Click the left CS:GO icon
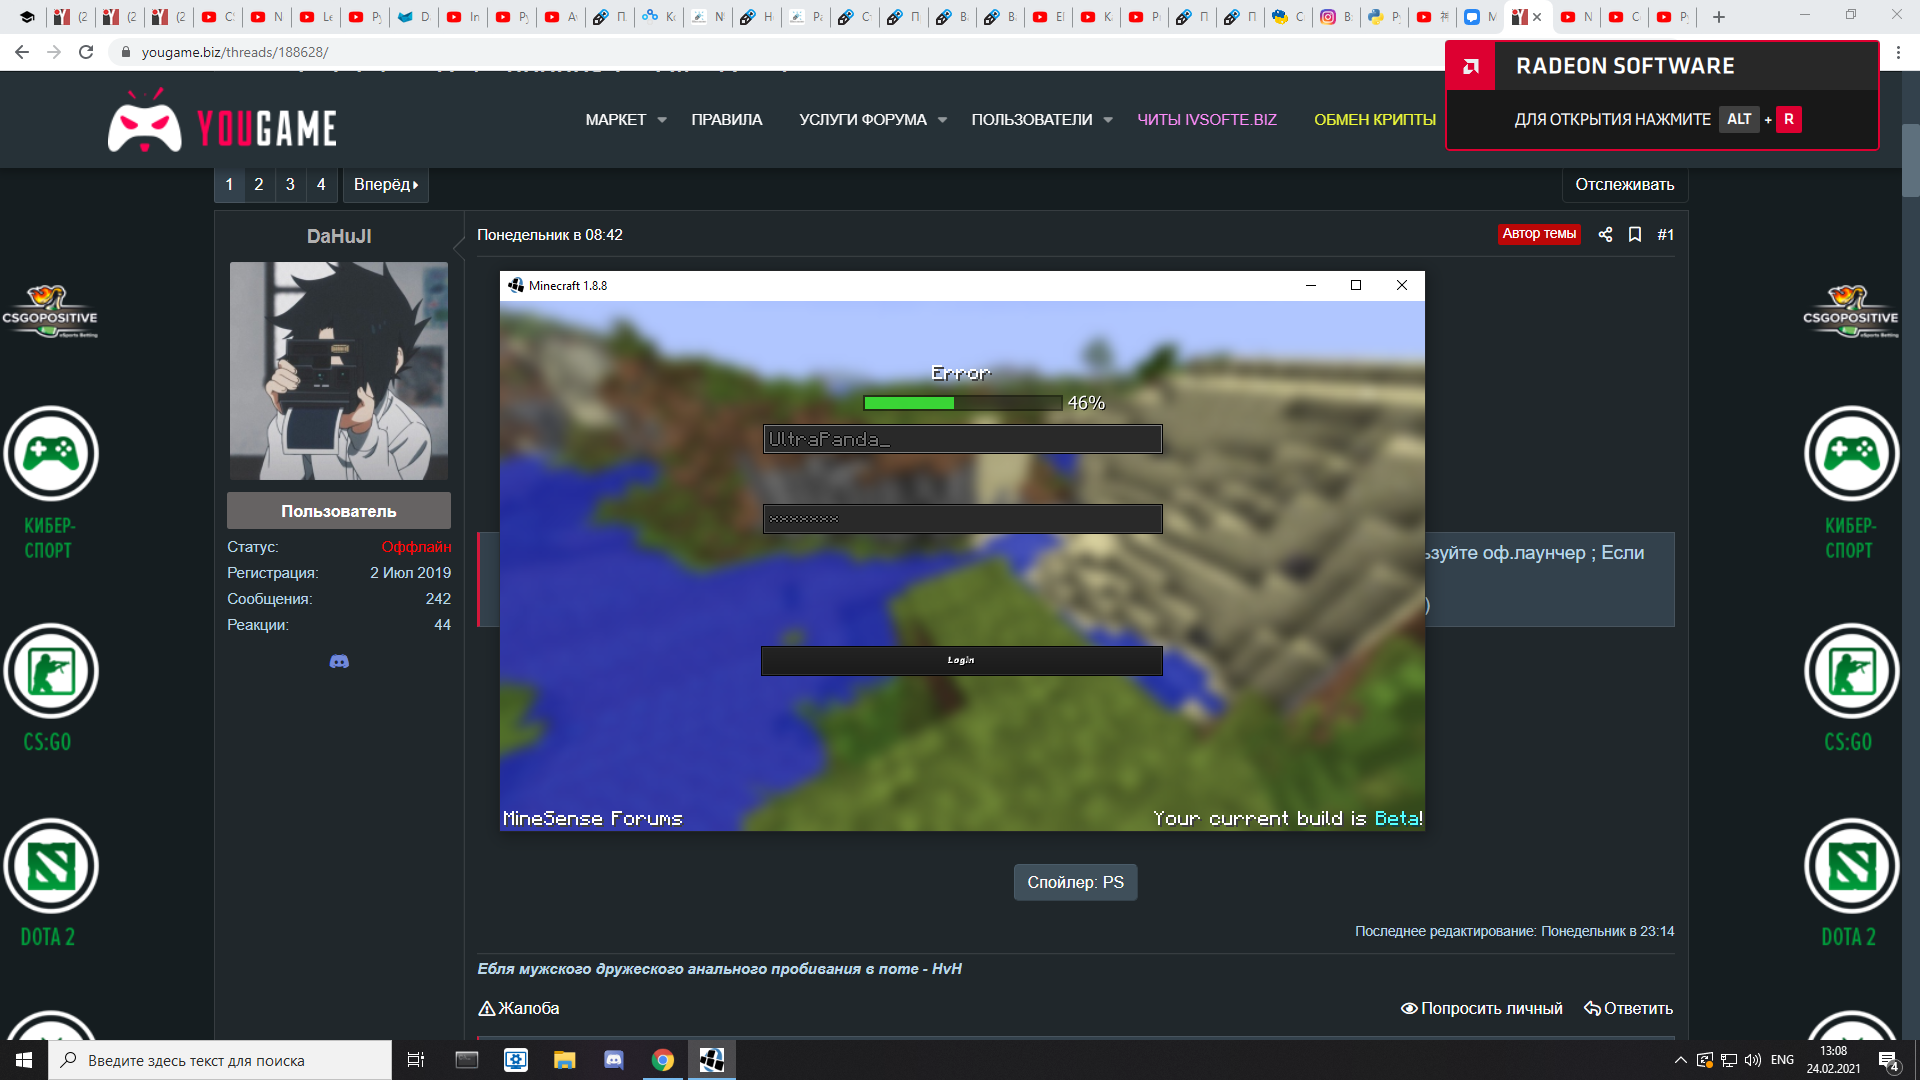This screenshot has height=1080, width=1920. (50, 671)
